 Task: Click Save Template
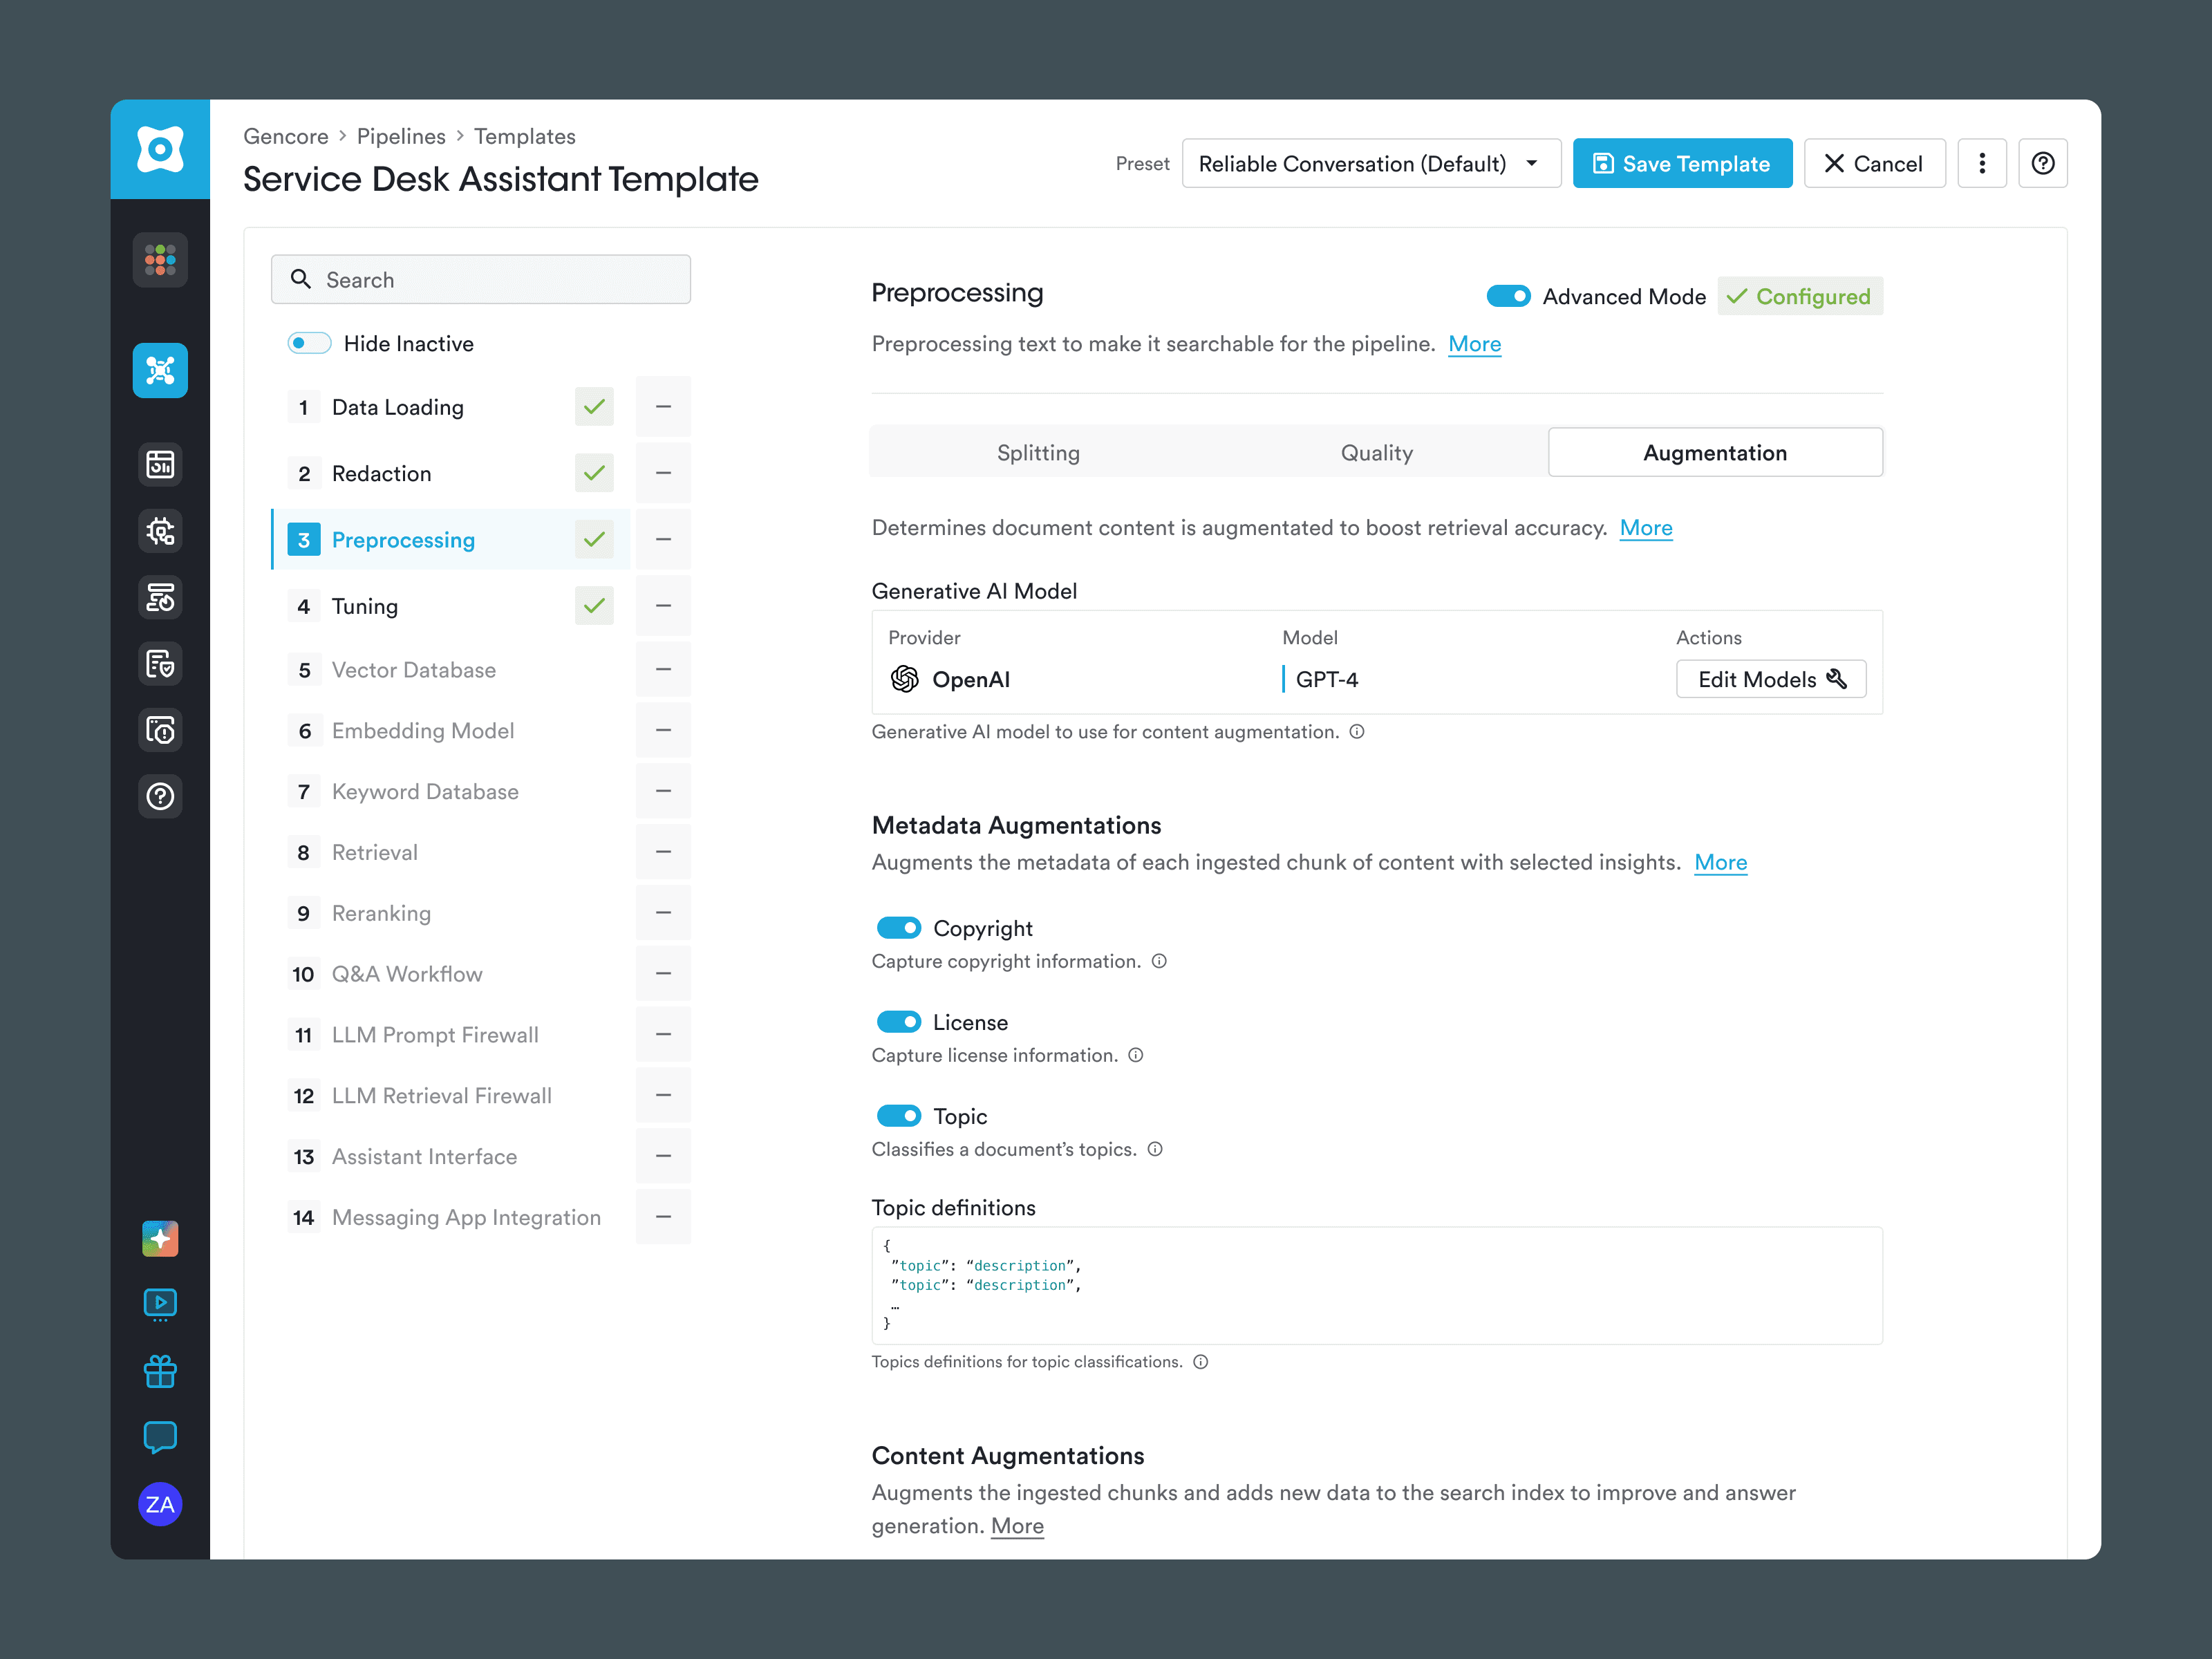click(1682, 163)
